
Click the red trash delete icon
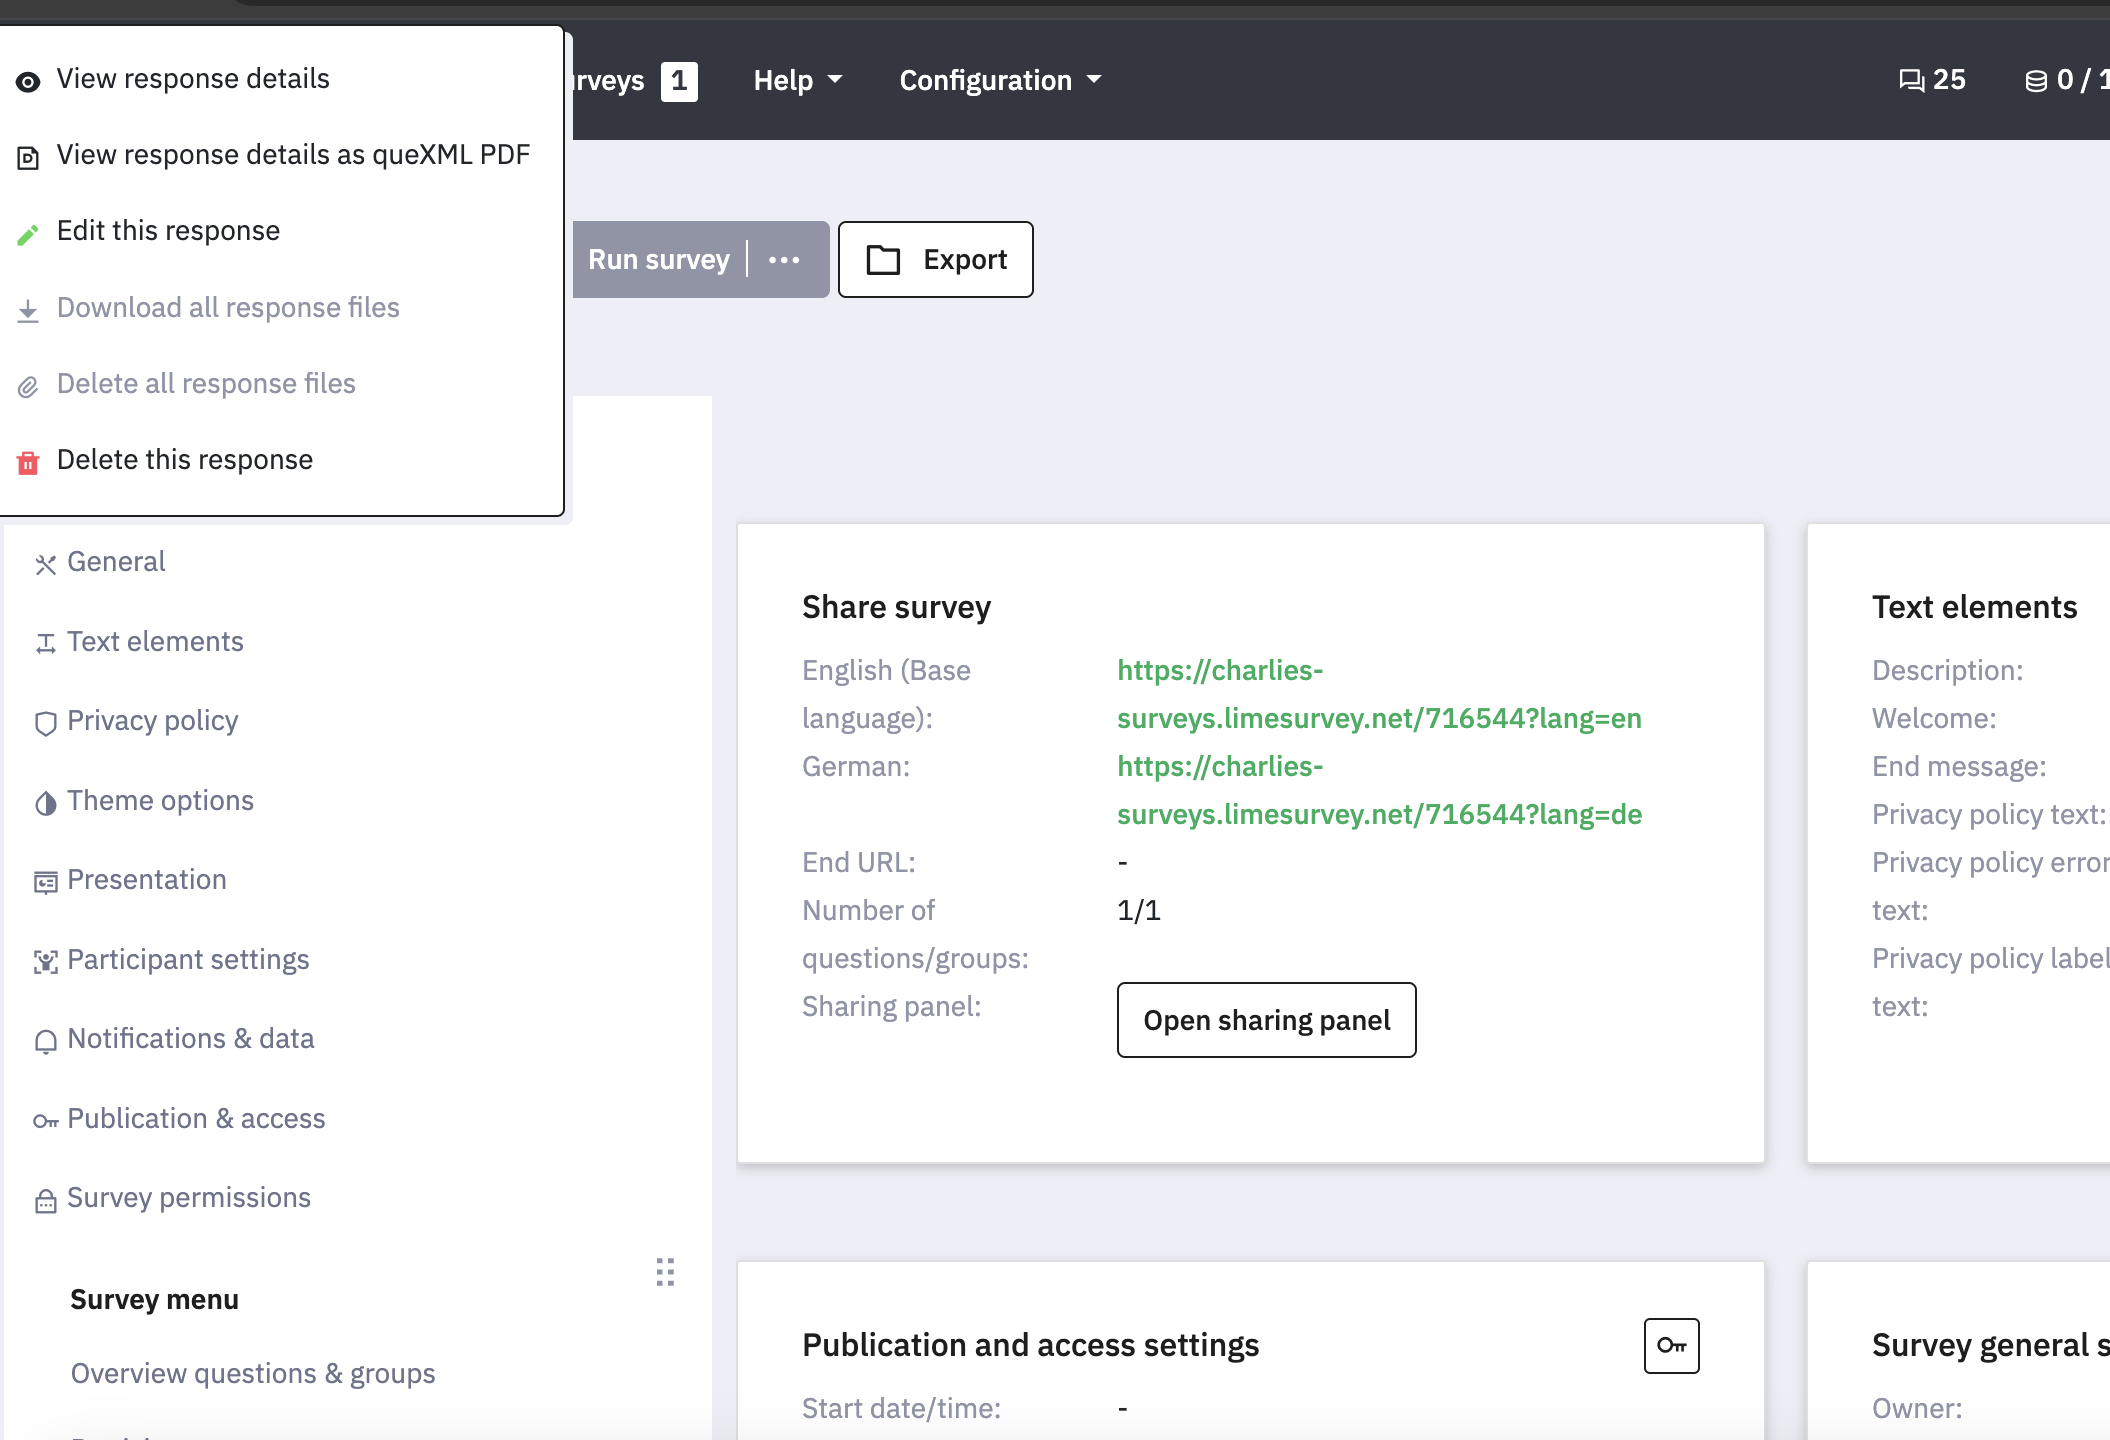[28, 462]
